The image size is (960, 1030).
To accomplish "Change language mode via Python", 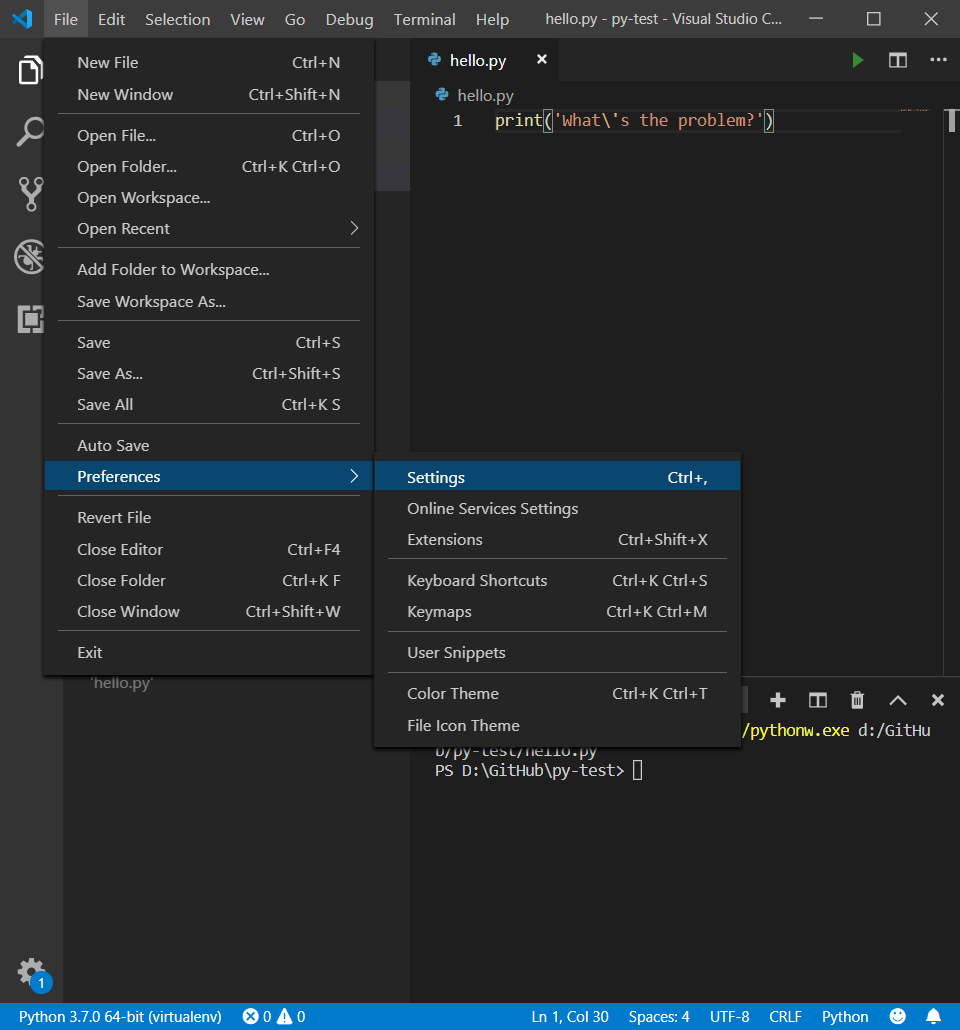I will (x=845, y=1016).
